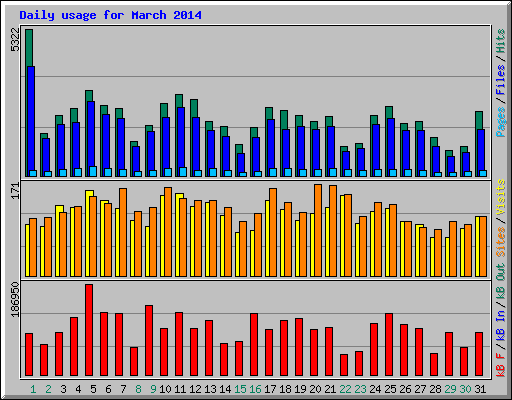Screen dimensions: 512x400
Task: Click the blue files bar for day 11
Action: click(181, 137)
